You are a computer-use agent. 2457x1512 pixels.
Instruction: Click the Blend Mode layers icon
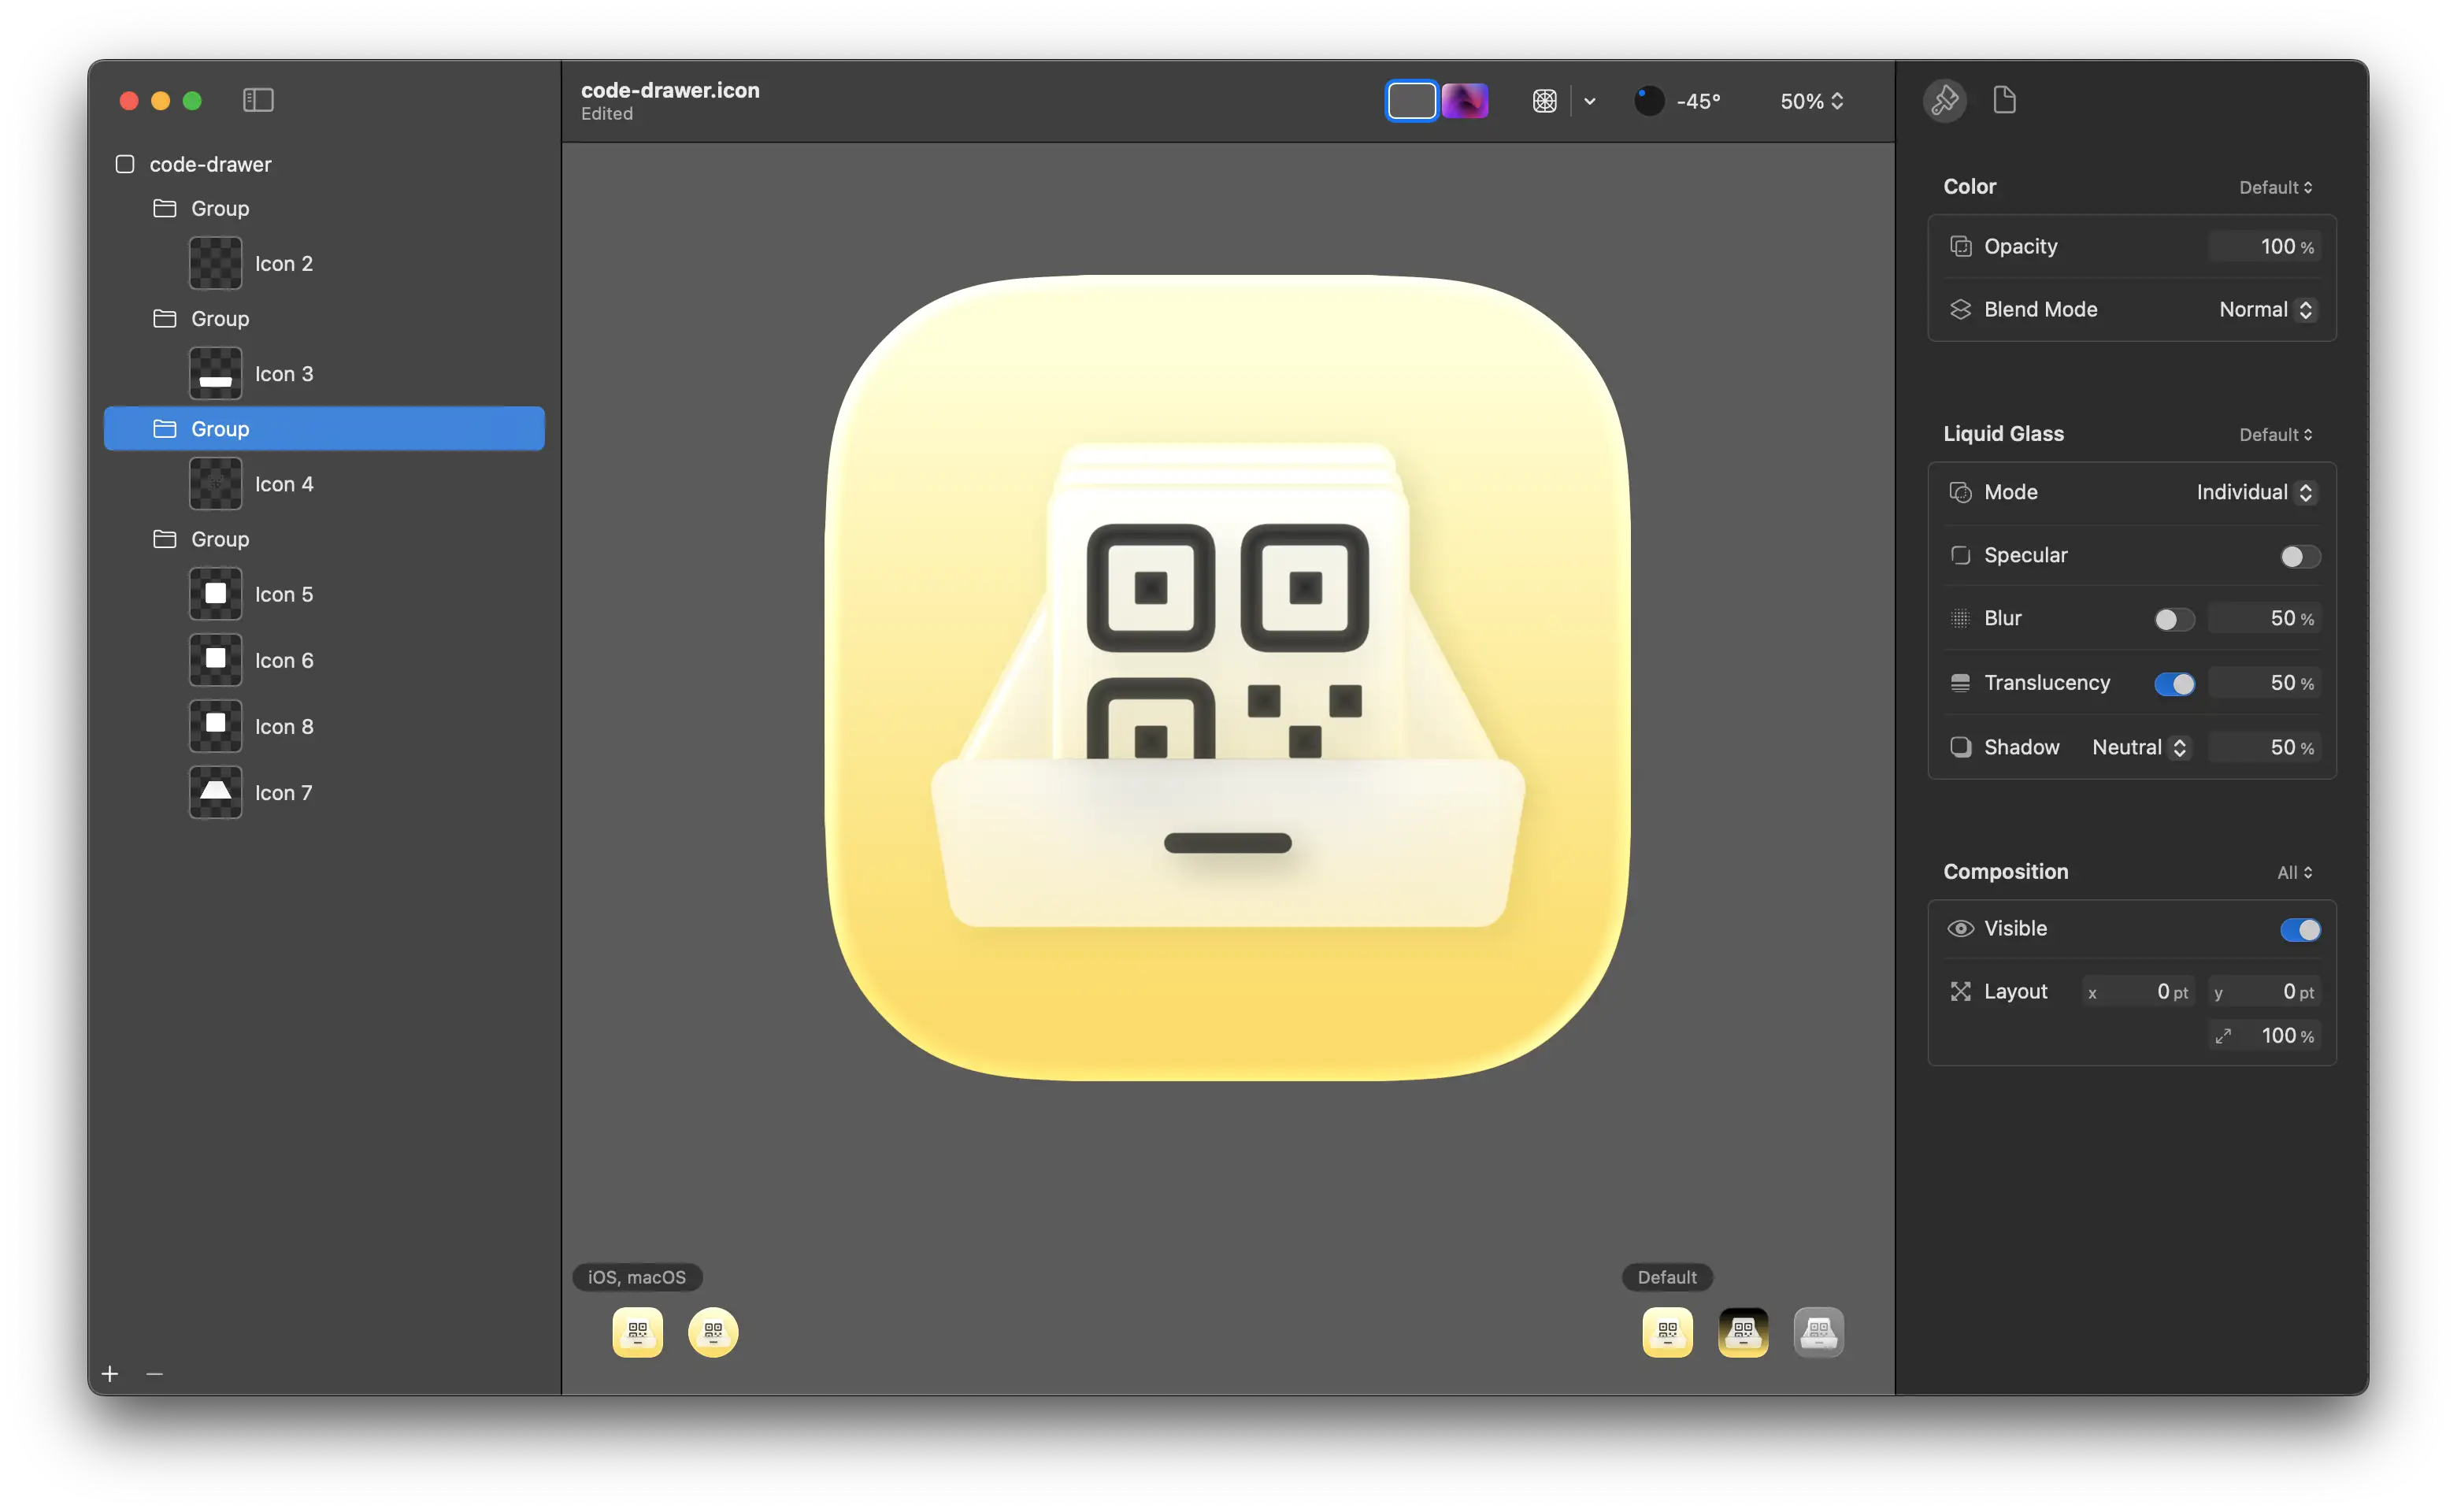click(x=1960, y=310)
